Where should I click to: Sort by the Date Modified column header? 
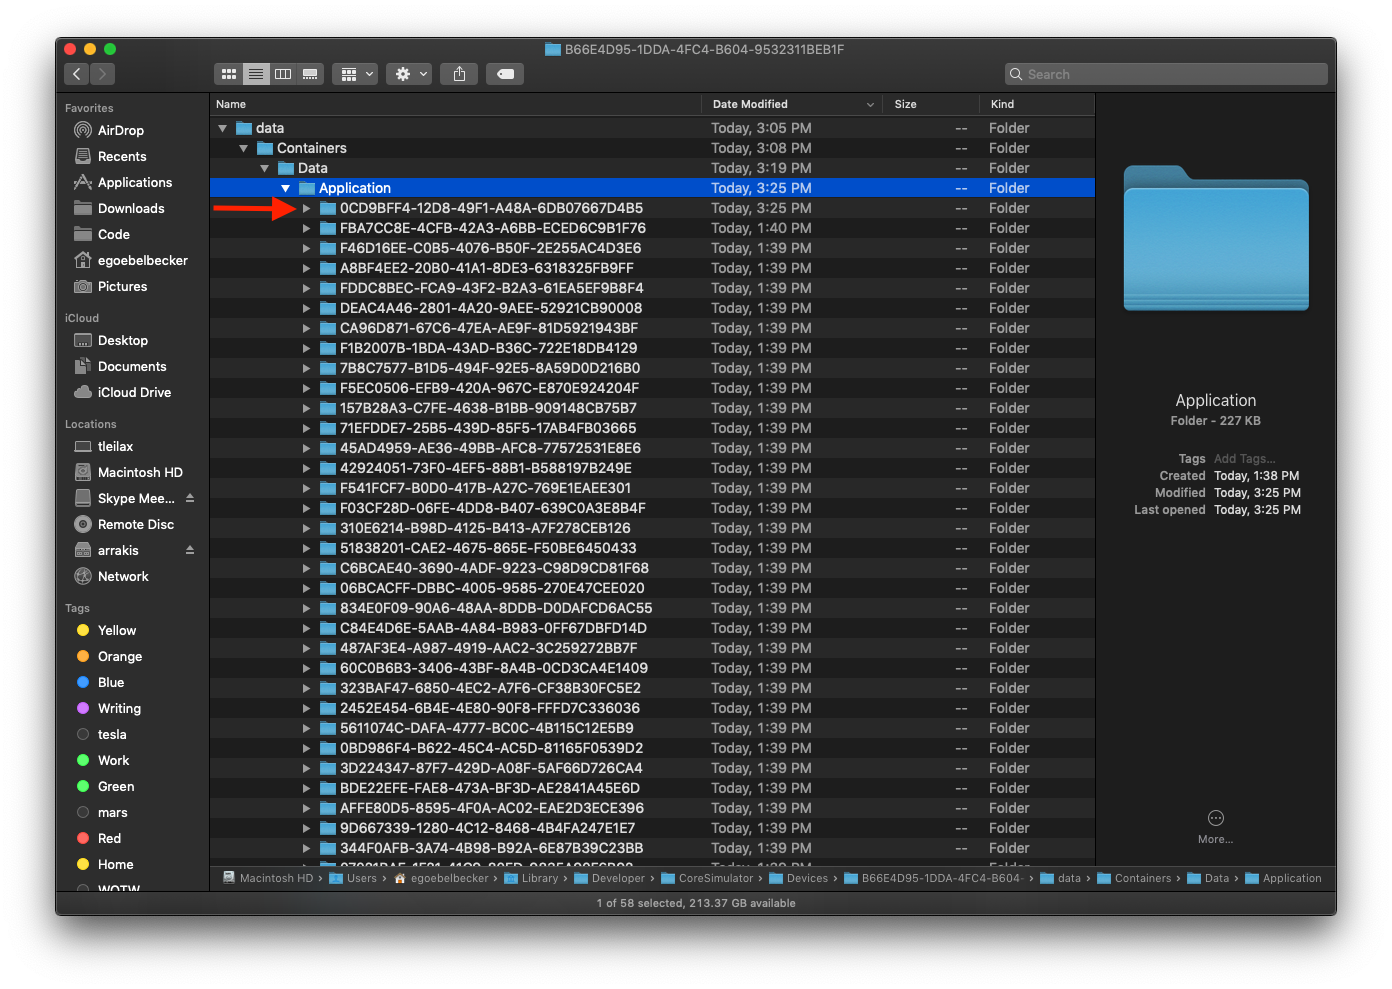click(750, 104)
